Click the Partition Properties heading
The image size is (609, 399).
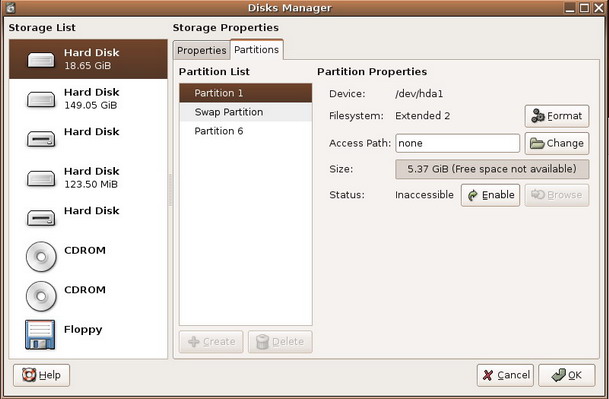pyautogui.click(x=372, y=72)
